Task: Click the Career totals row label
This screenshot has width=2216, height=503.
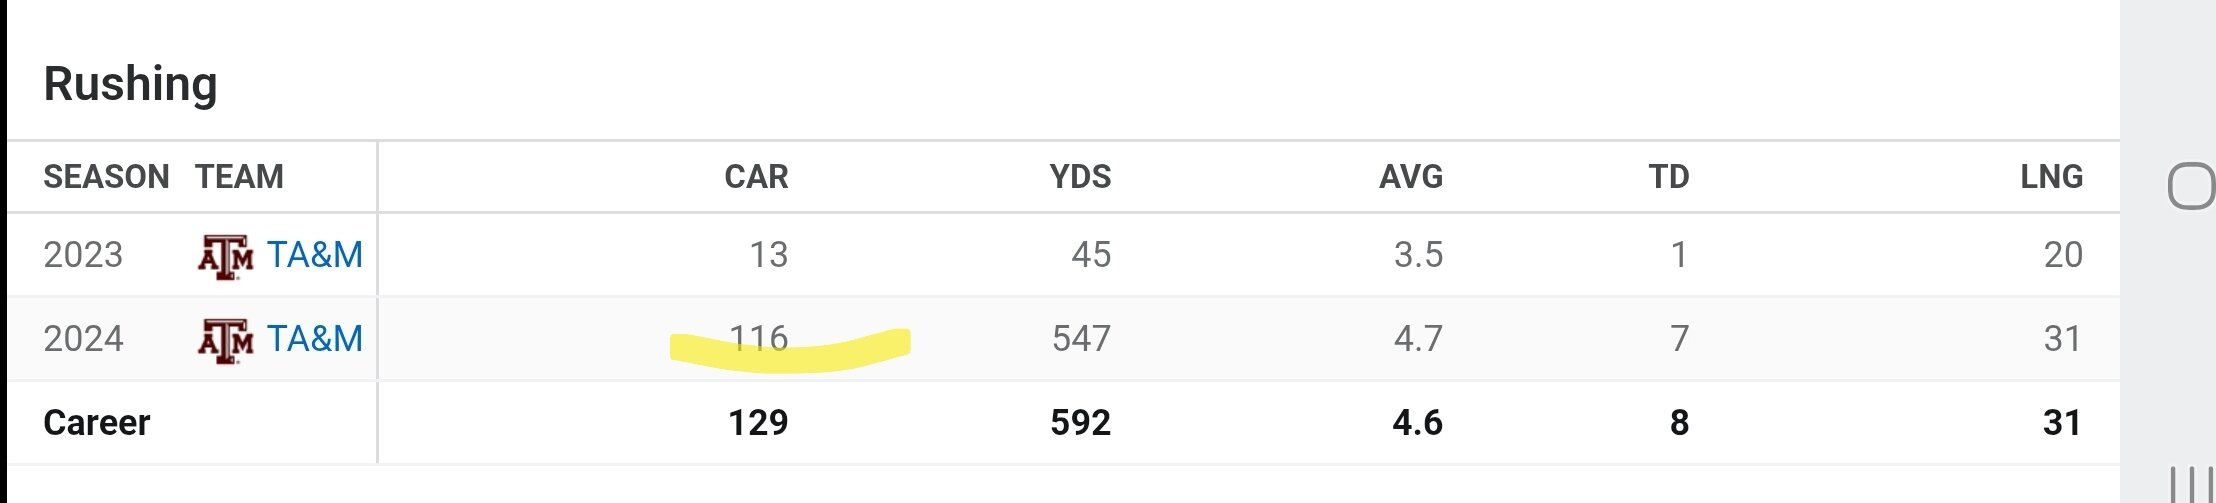Action: tap(97, 423)
